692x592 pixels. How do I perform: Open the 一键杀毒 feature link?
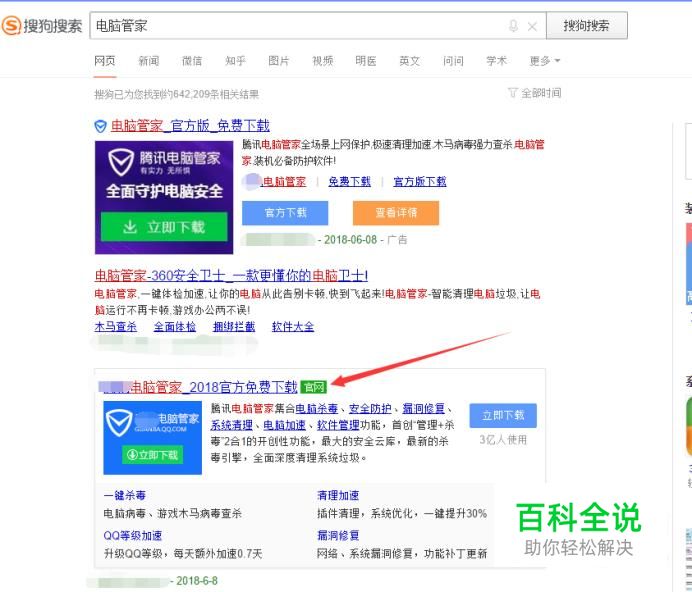124,495
